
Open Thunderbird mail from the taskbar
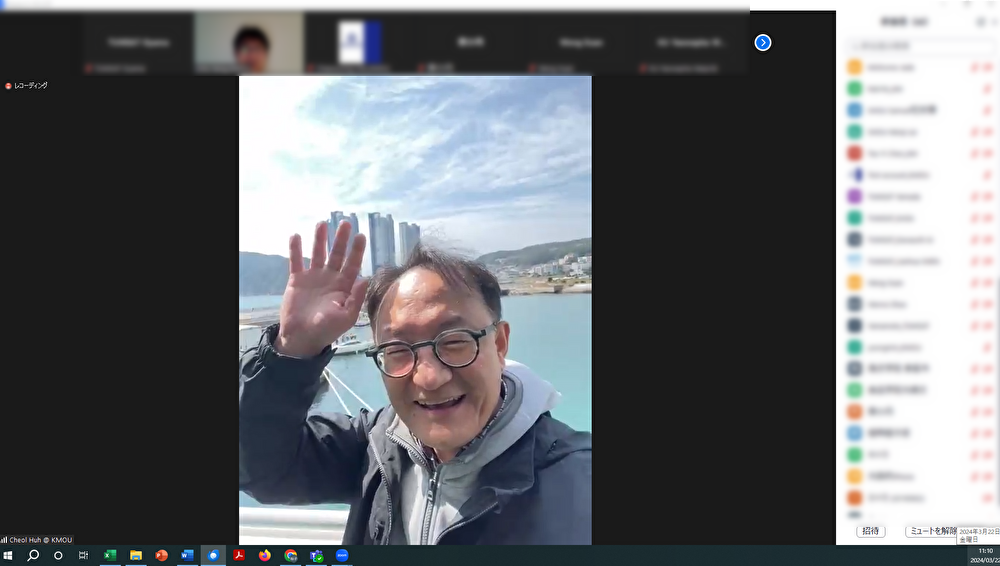click(x=213, y=555)
